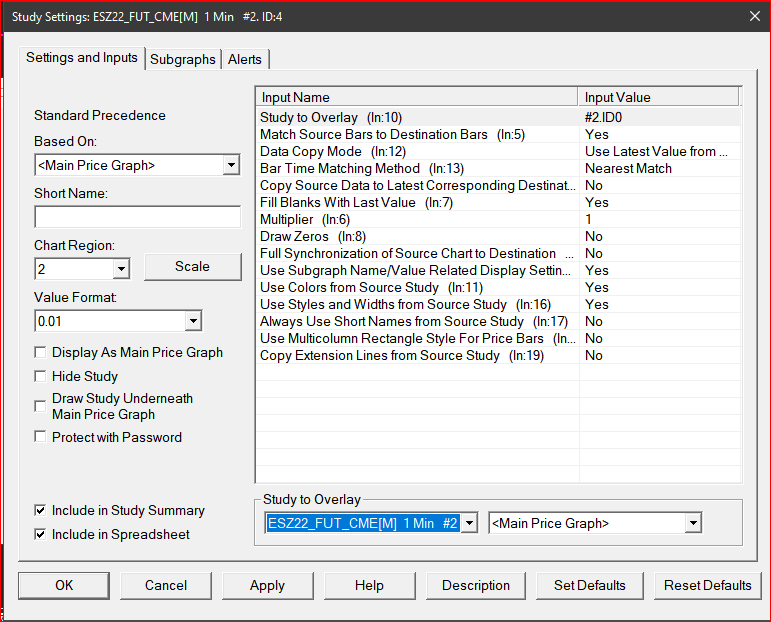771x622 pixels.
Task: Open the study Description button
Action: pos(476,585)
